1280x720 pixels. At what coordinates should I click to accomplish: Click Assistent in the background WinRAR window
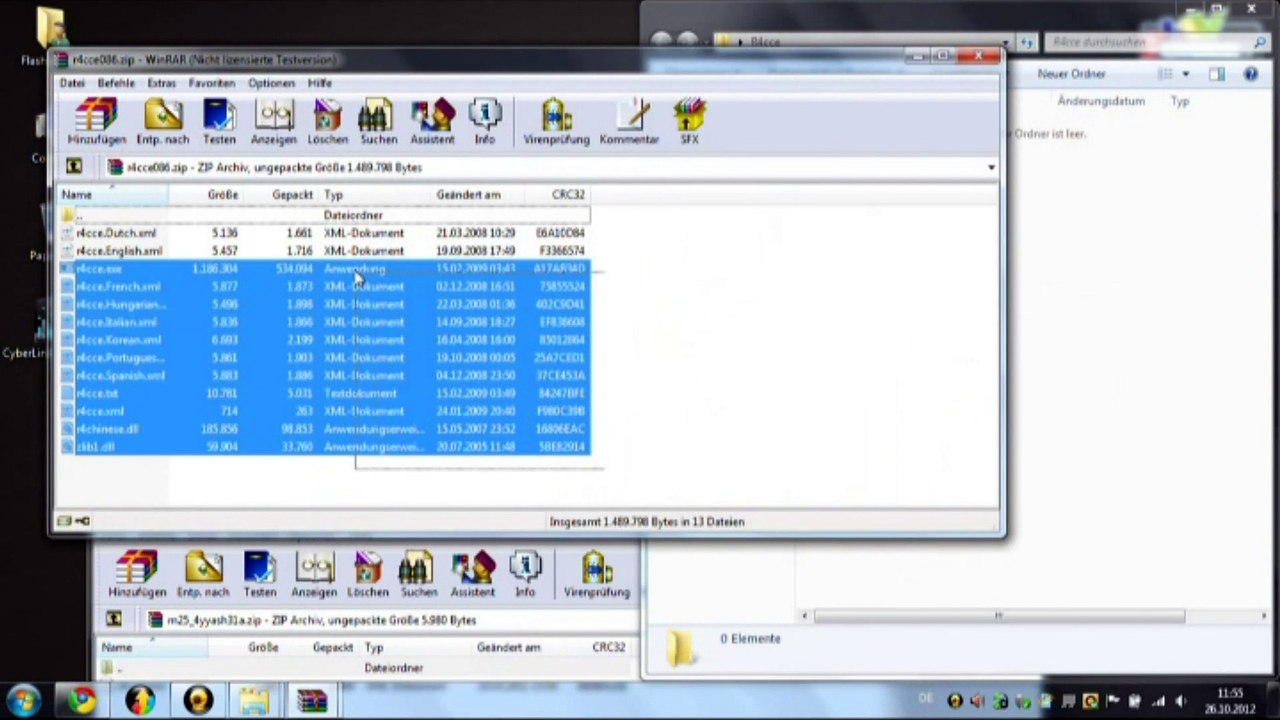point(473,574)
